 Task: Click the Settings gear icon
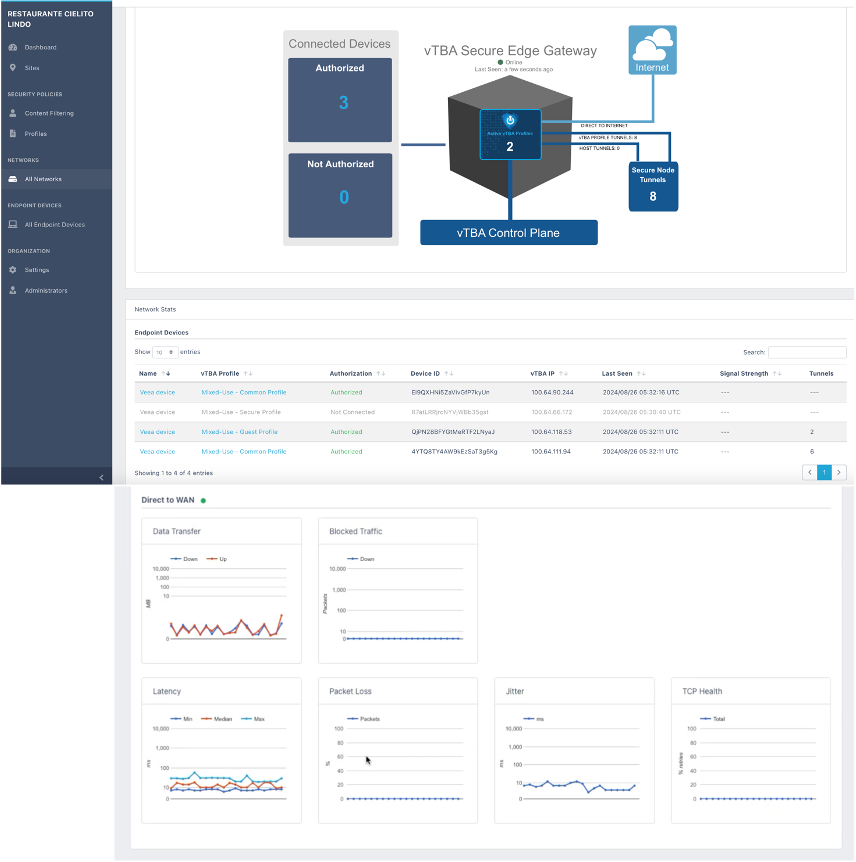13,270
